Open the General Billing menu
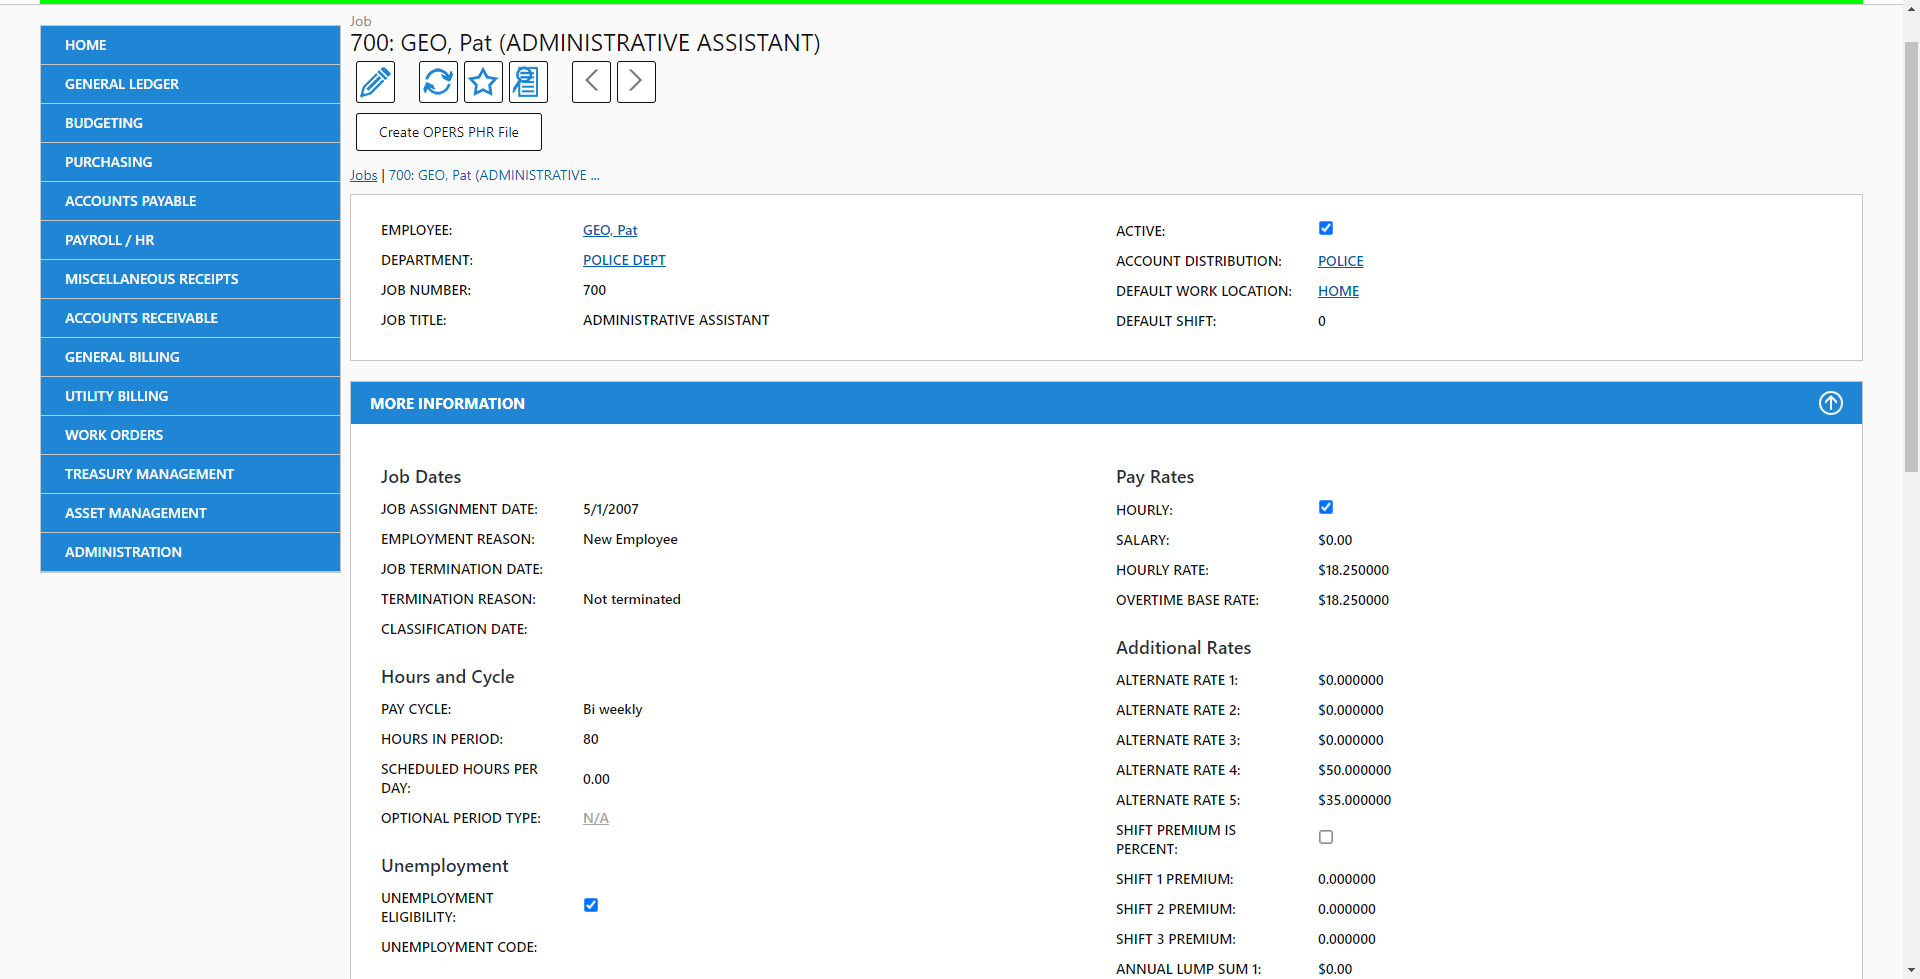This screenshot has width=1920, height=979. click(190, 357)
